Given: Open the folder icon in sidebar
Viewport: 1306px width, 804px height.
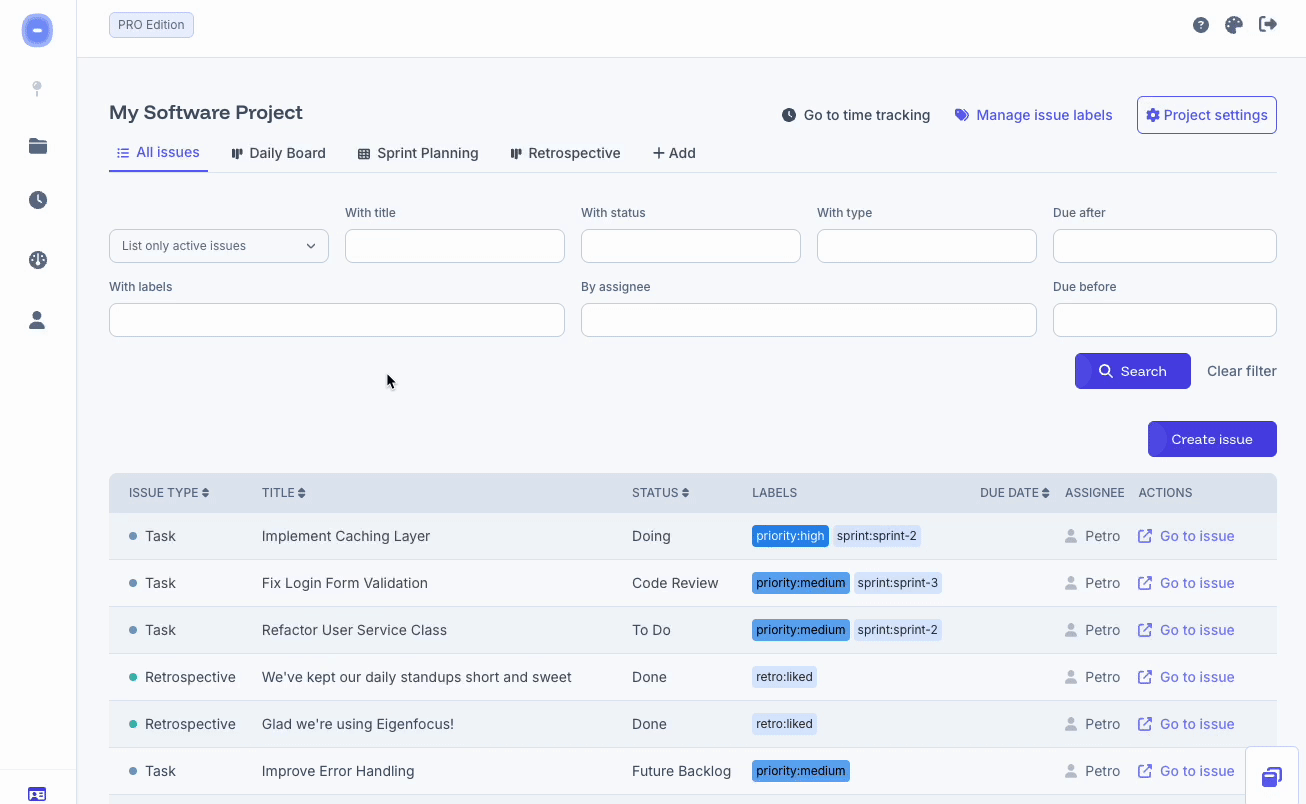Looking at the screenshot, I should tap(38, 146).
